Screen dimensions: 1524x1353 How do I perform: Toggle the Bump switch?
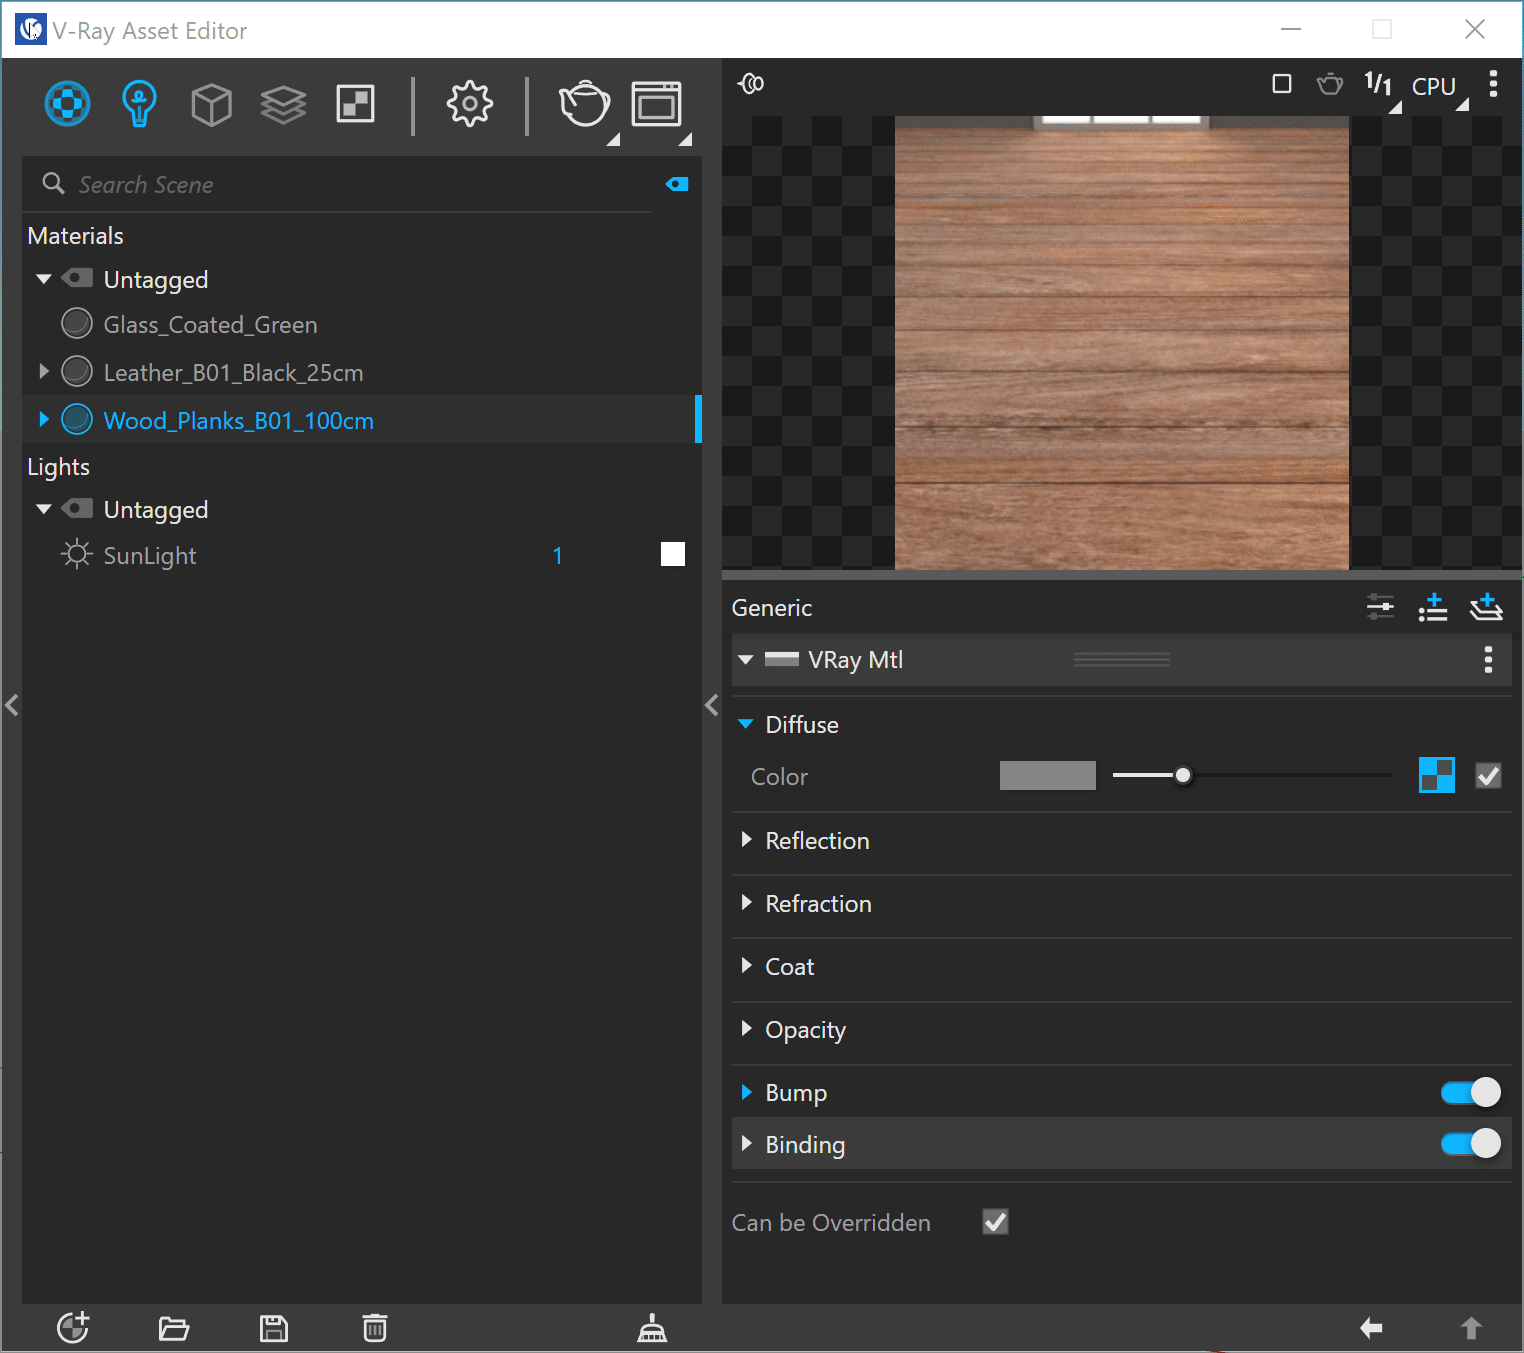1471,1093
